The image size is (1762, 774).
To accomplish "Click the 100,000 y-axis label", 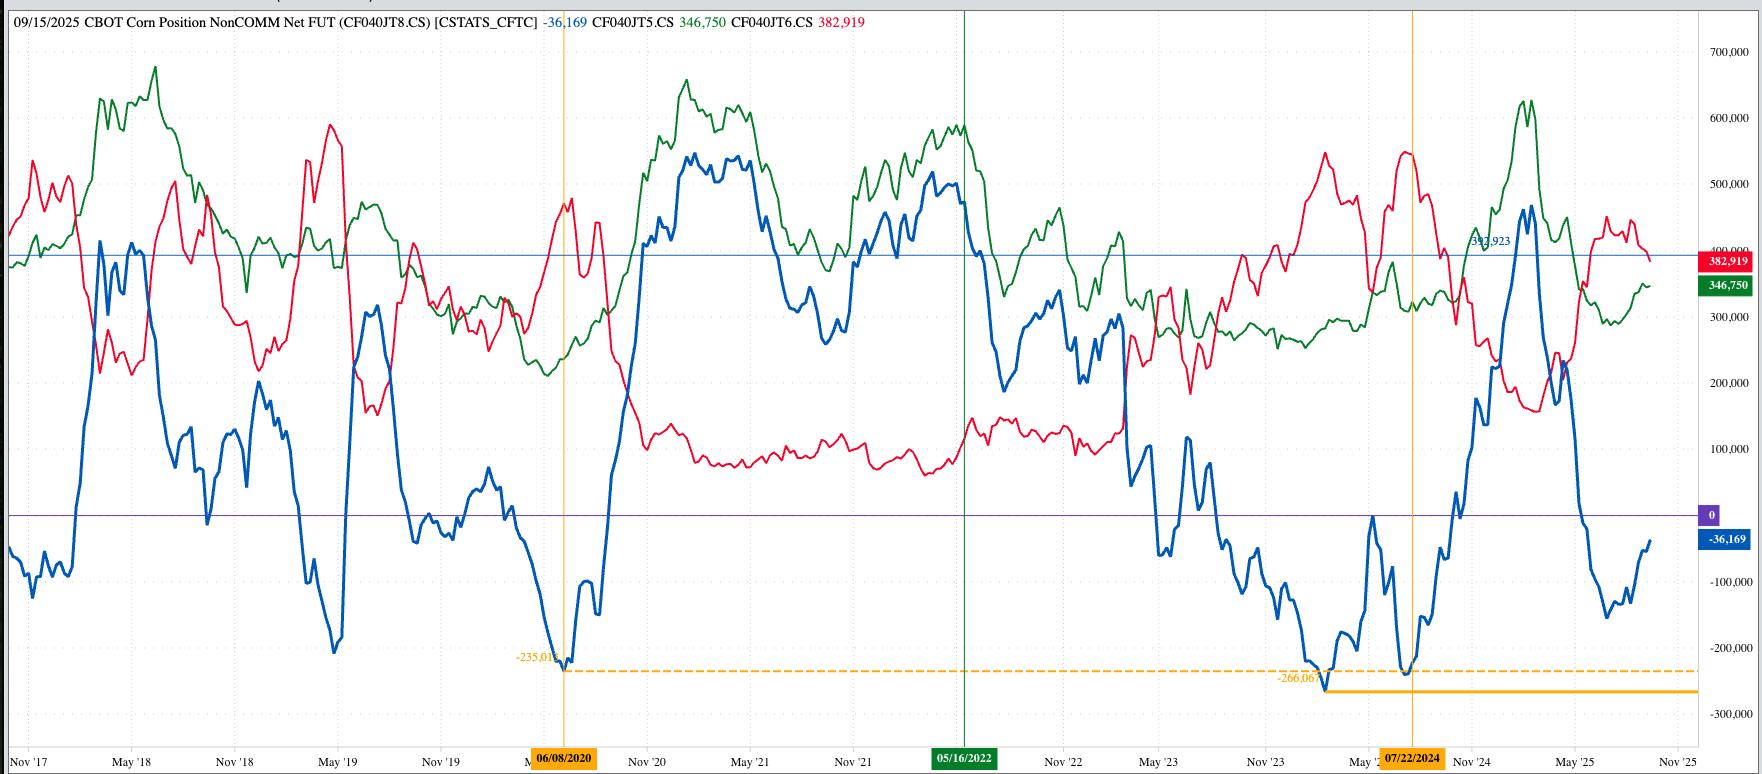I will (x=1729, y=449).
